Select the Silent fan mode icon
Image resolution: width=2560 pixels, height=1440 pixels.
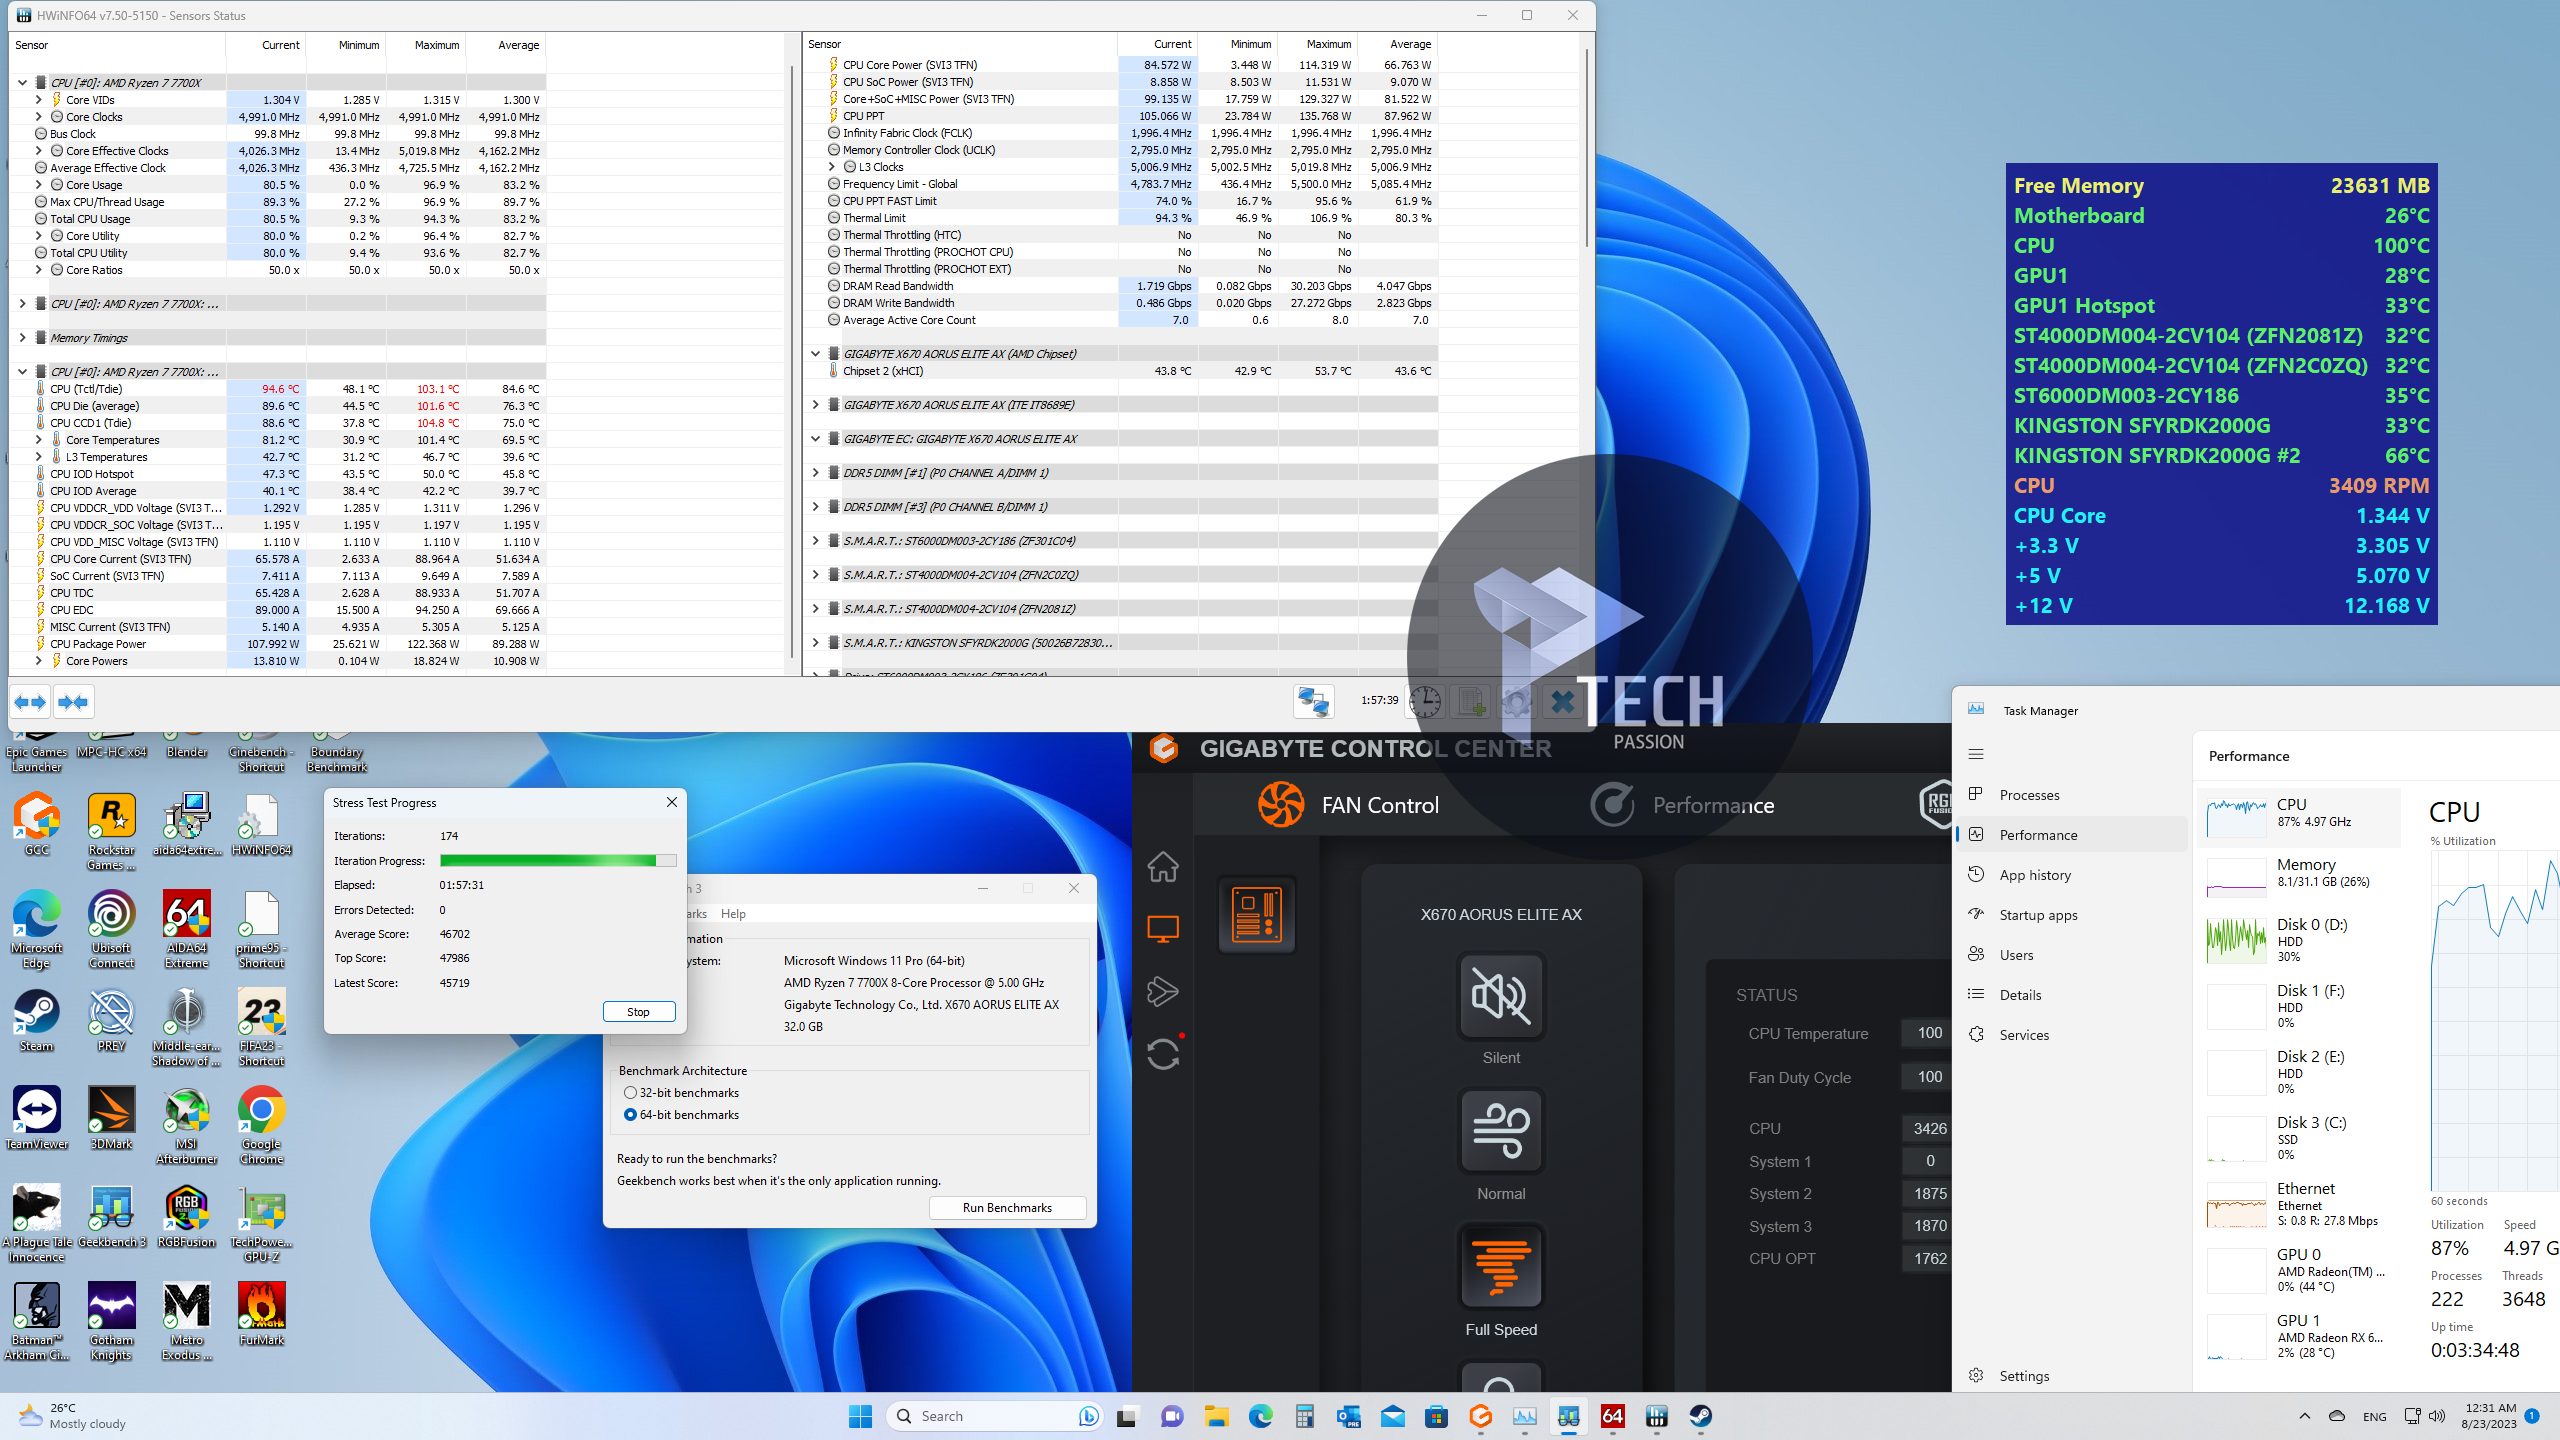(x=1501, y=996)
